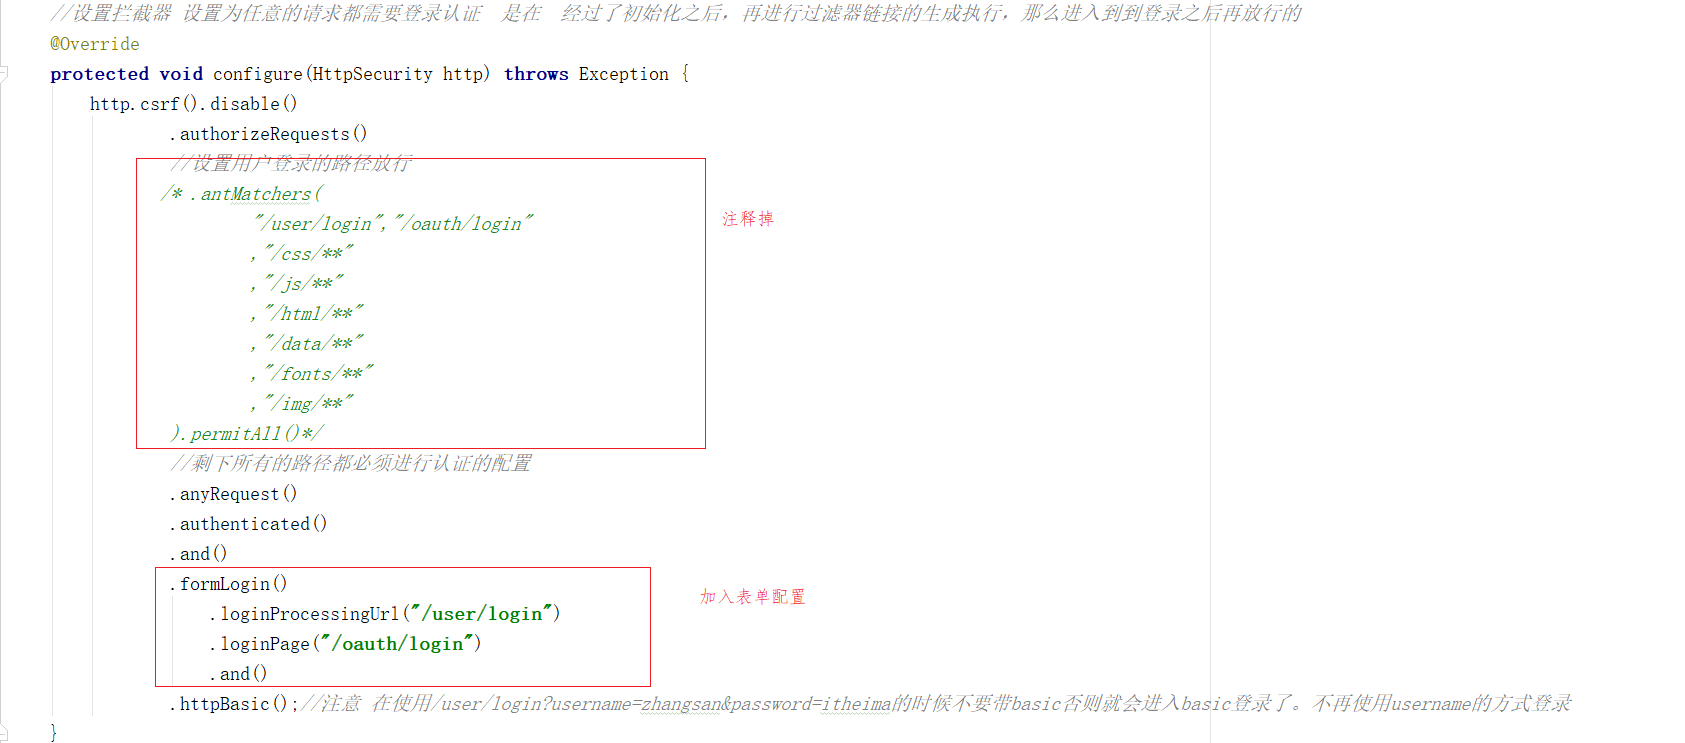Click the .and() directly below .loginPage
This screenshot has width=1685, height=743.
(238, 674)
